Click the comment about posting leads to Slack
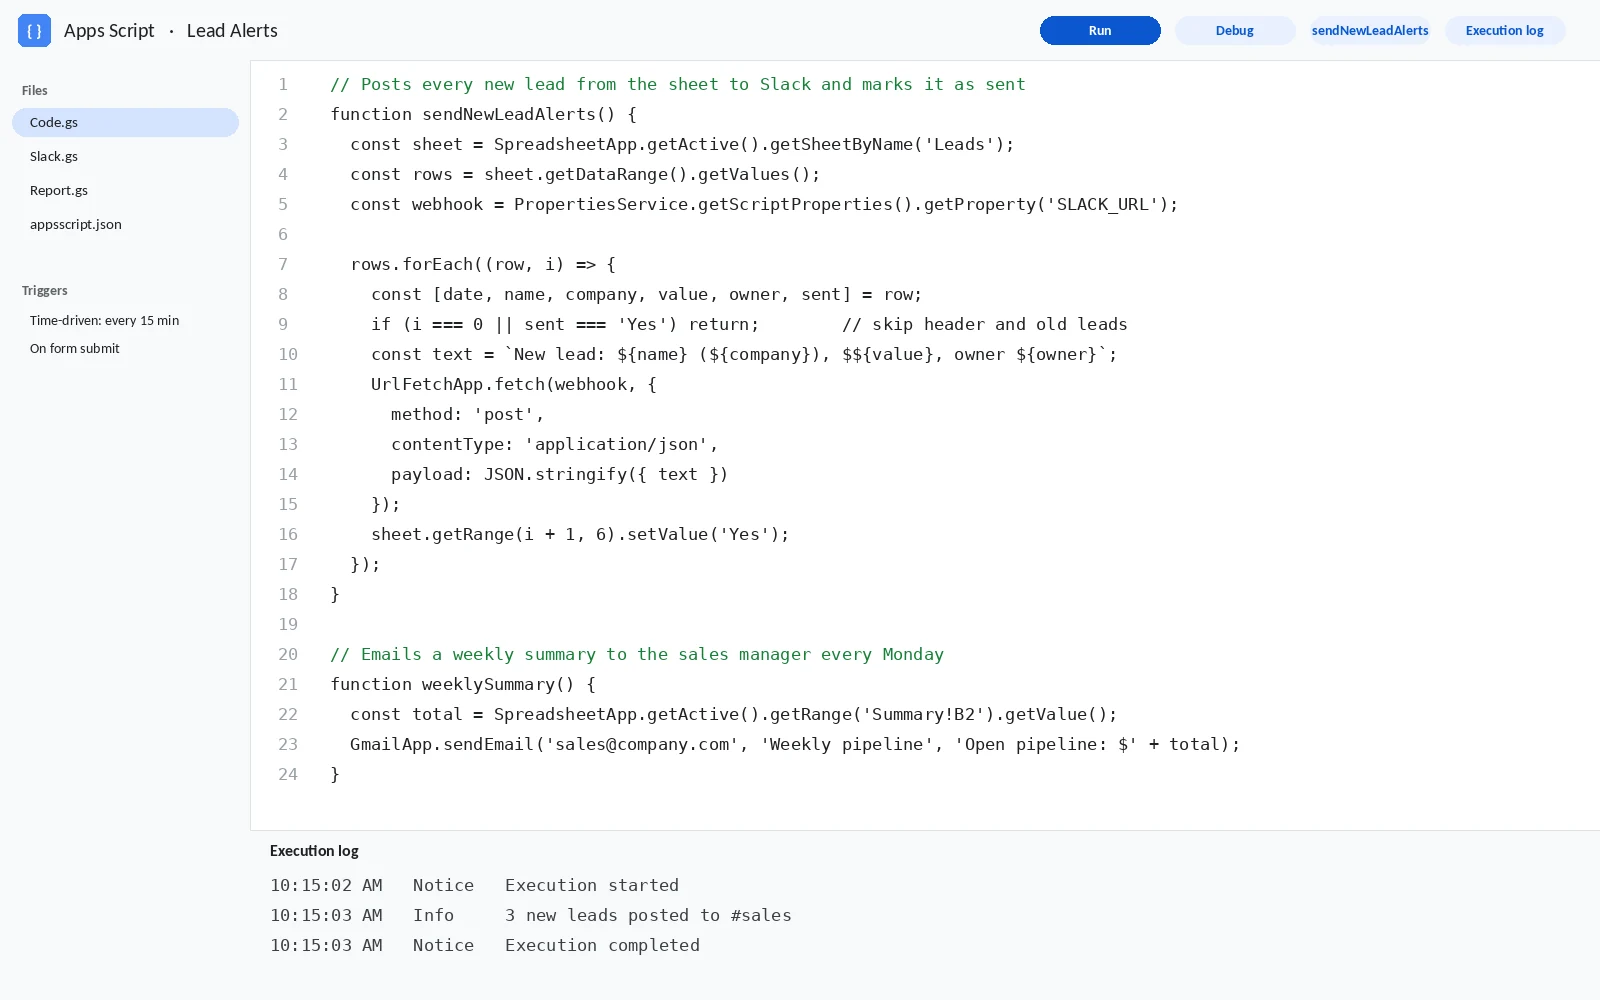The width and height of the screenshot is (1600, 1000). pos(678,84)
